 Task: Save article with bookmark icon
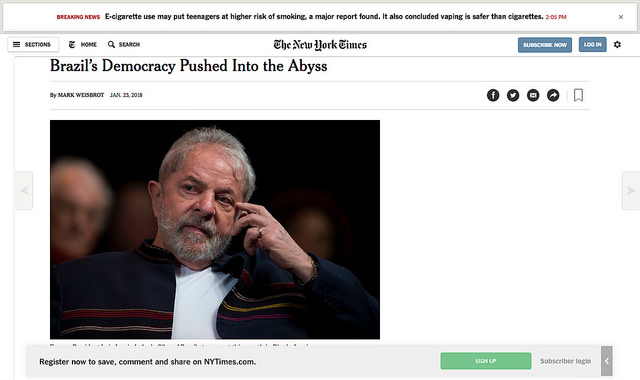tap(578, 95)
